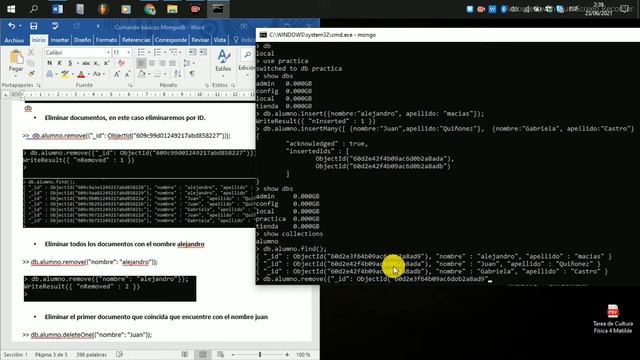The image size is (640, 360).
Task: Align paragraph text to the left
Action: pos(141,63)
